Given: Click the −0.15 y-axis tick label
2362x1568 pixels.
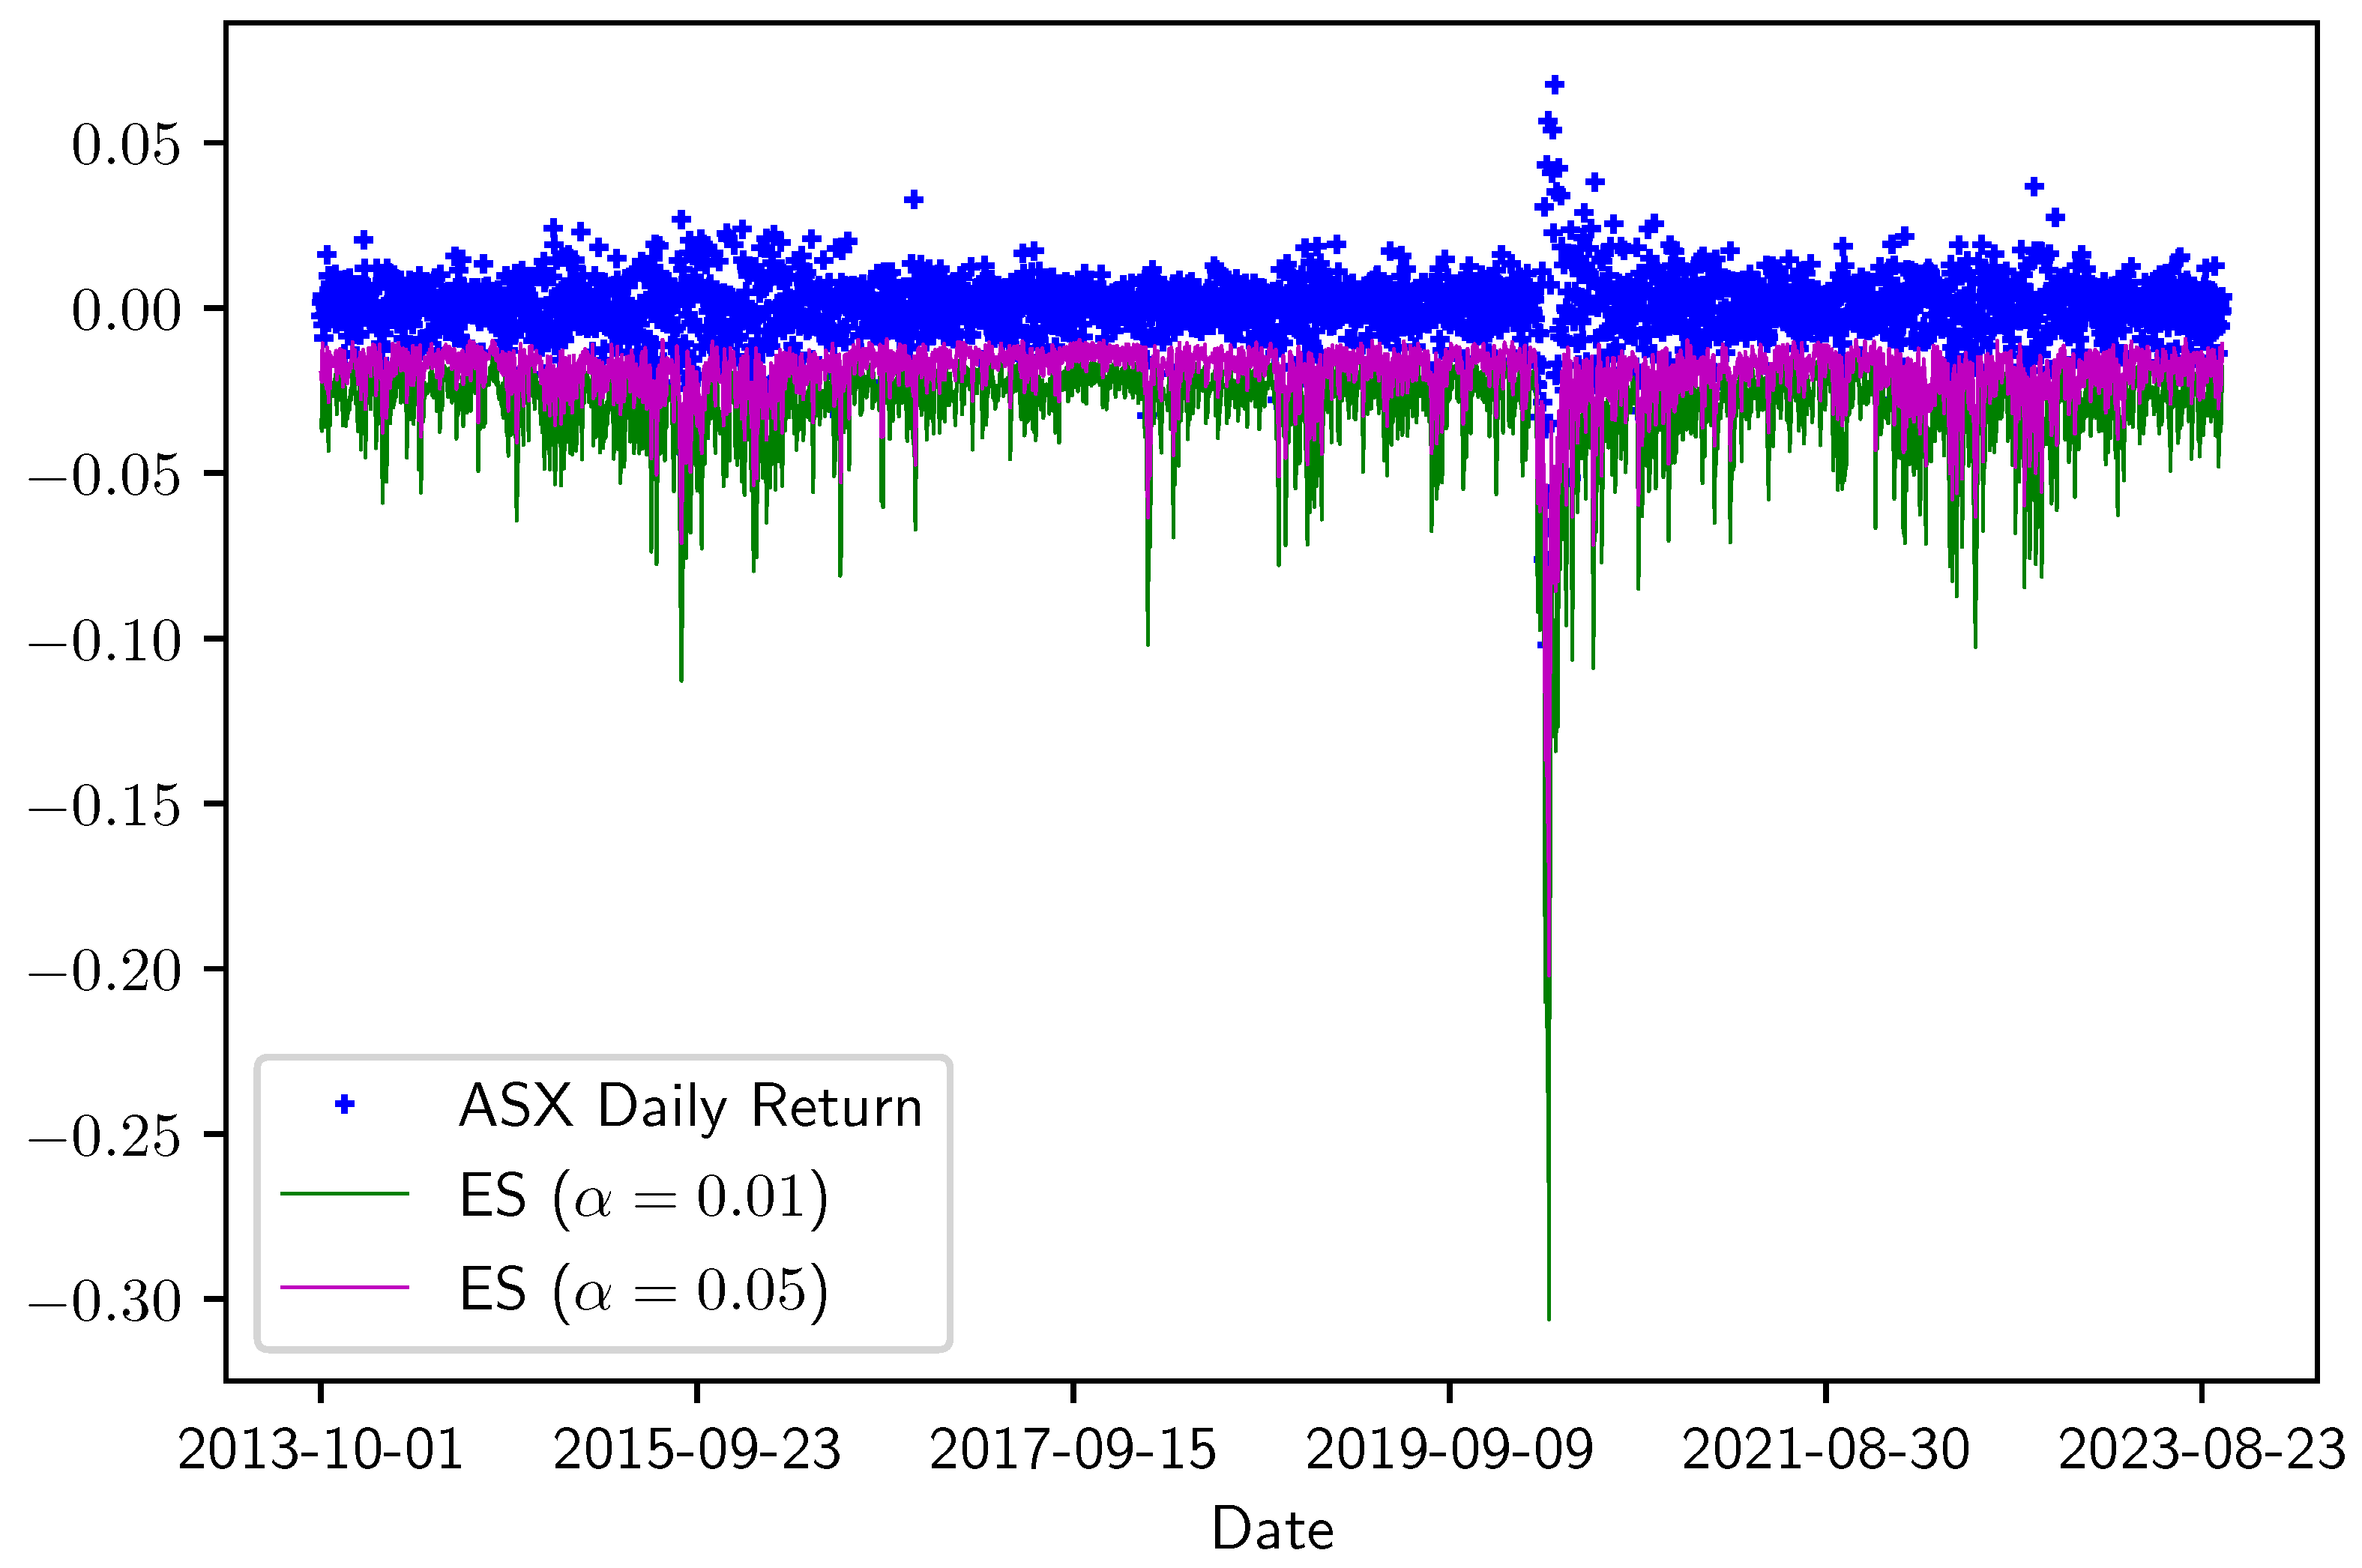Looking at the screenshot, I should [105, 805].
